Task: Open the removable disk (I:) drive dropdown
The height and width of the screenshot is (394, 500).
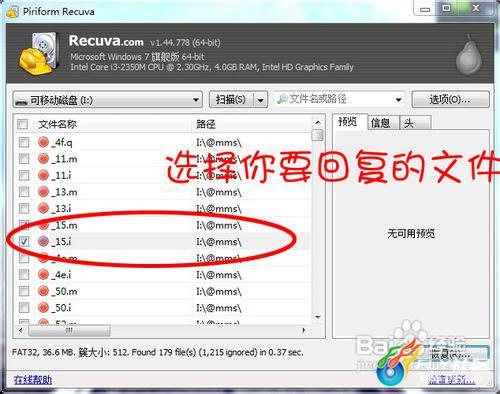Action: pyautogui.click(x=107, y=100)
